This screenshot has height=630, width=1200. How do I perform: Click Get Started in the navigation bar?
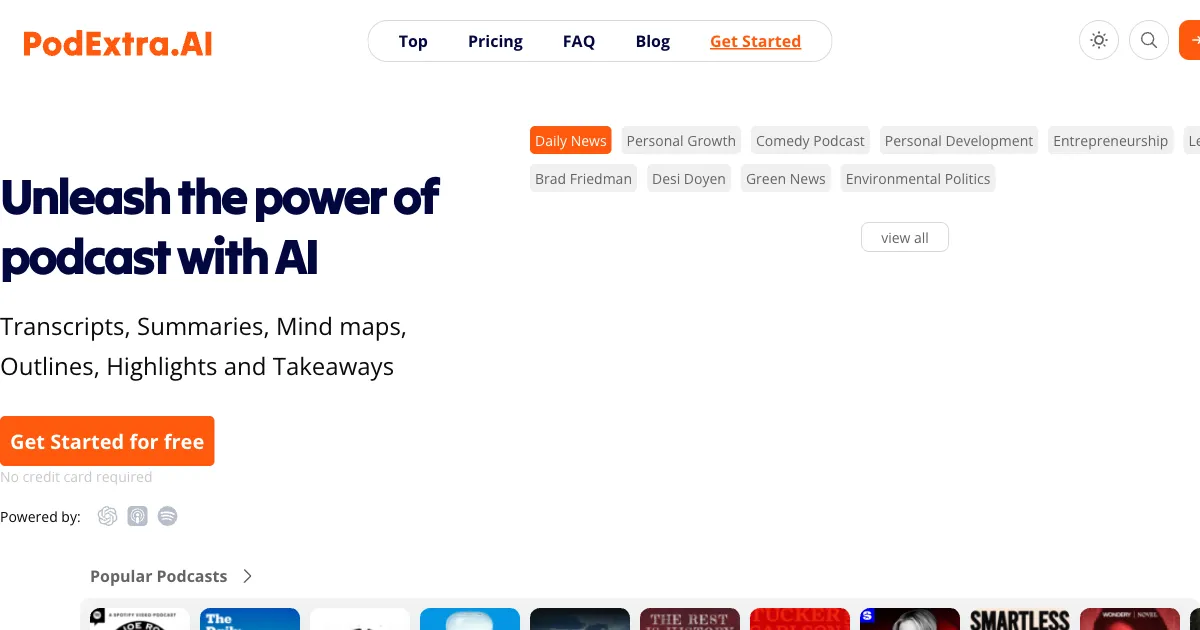[x=755, y=41]
